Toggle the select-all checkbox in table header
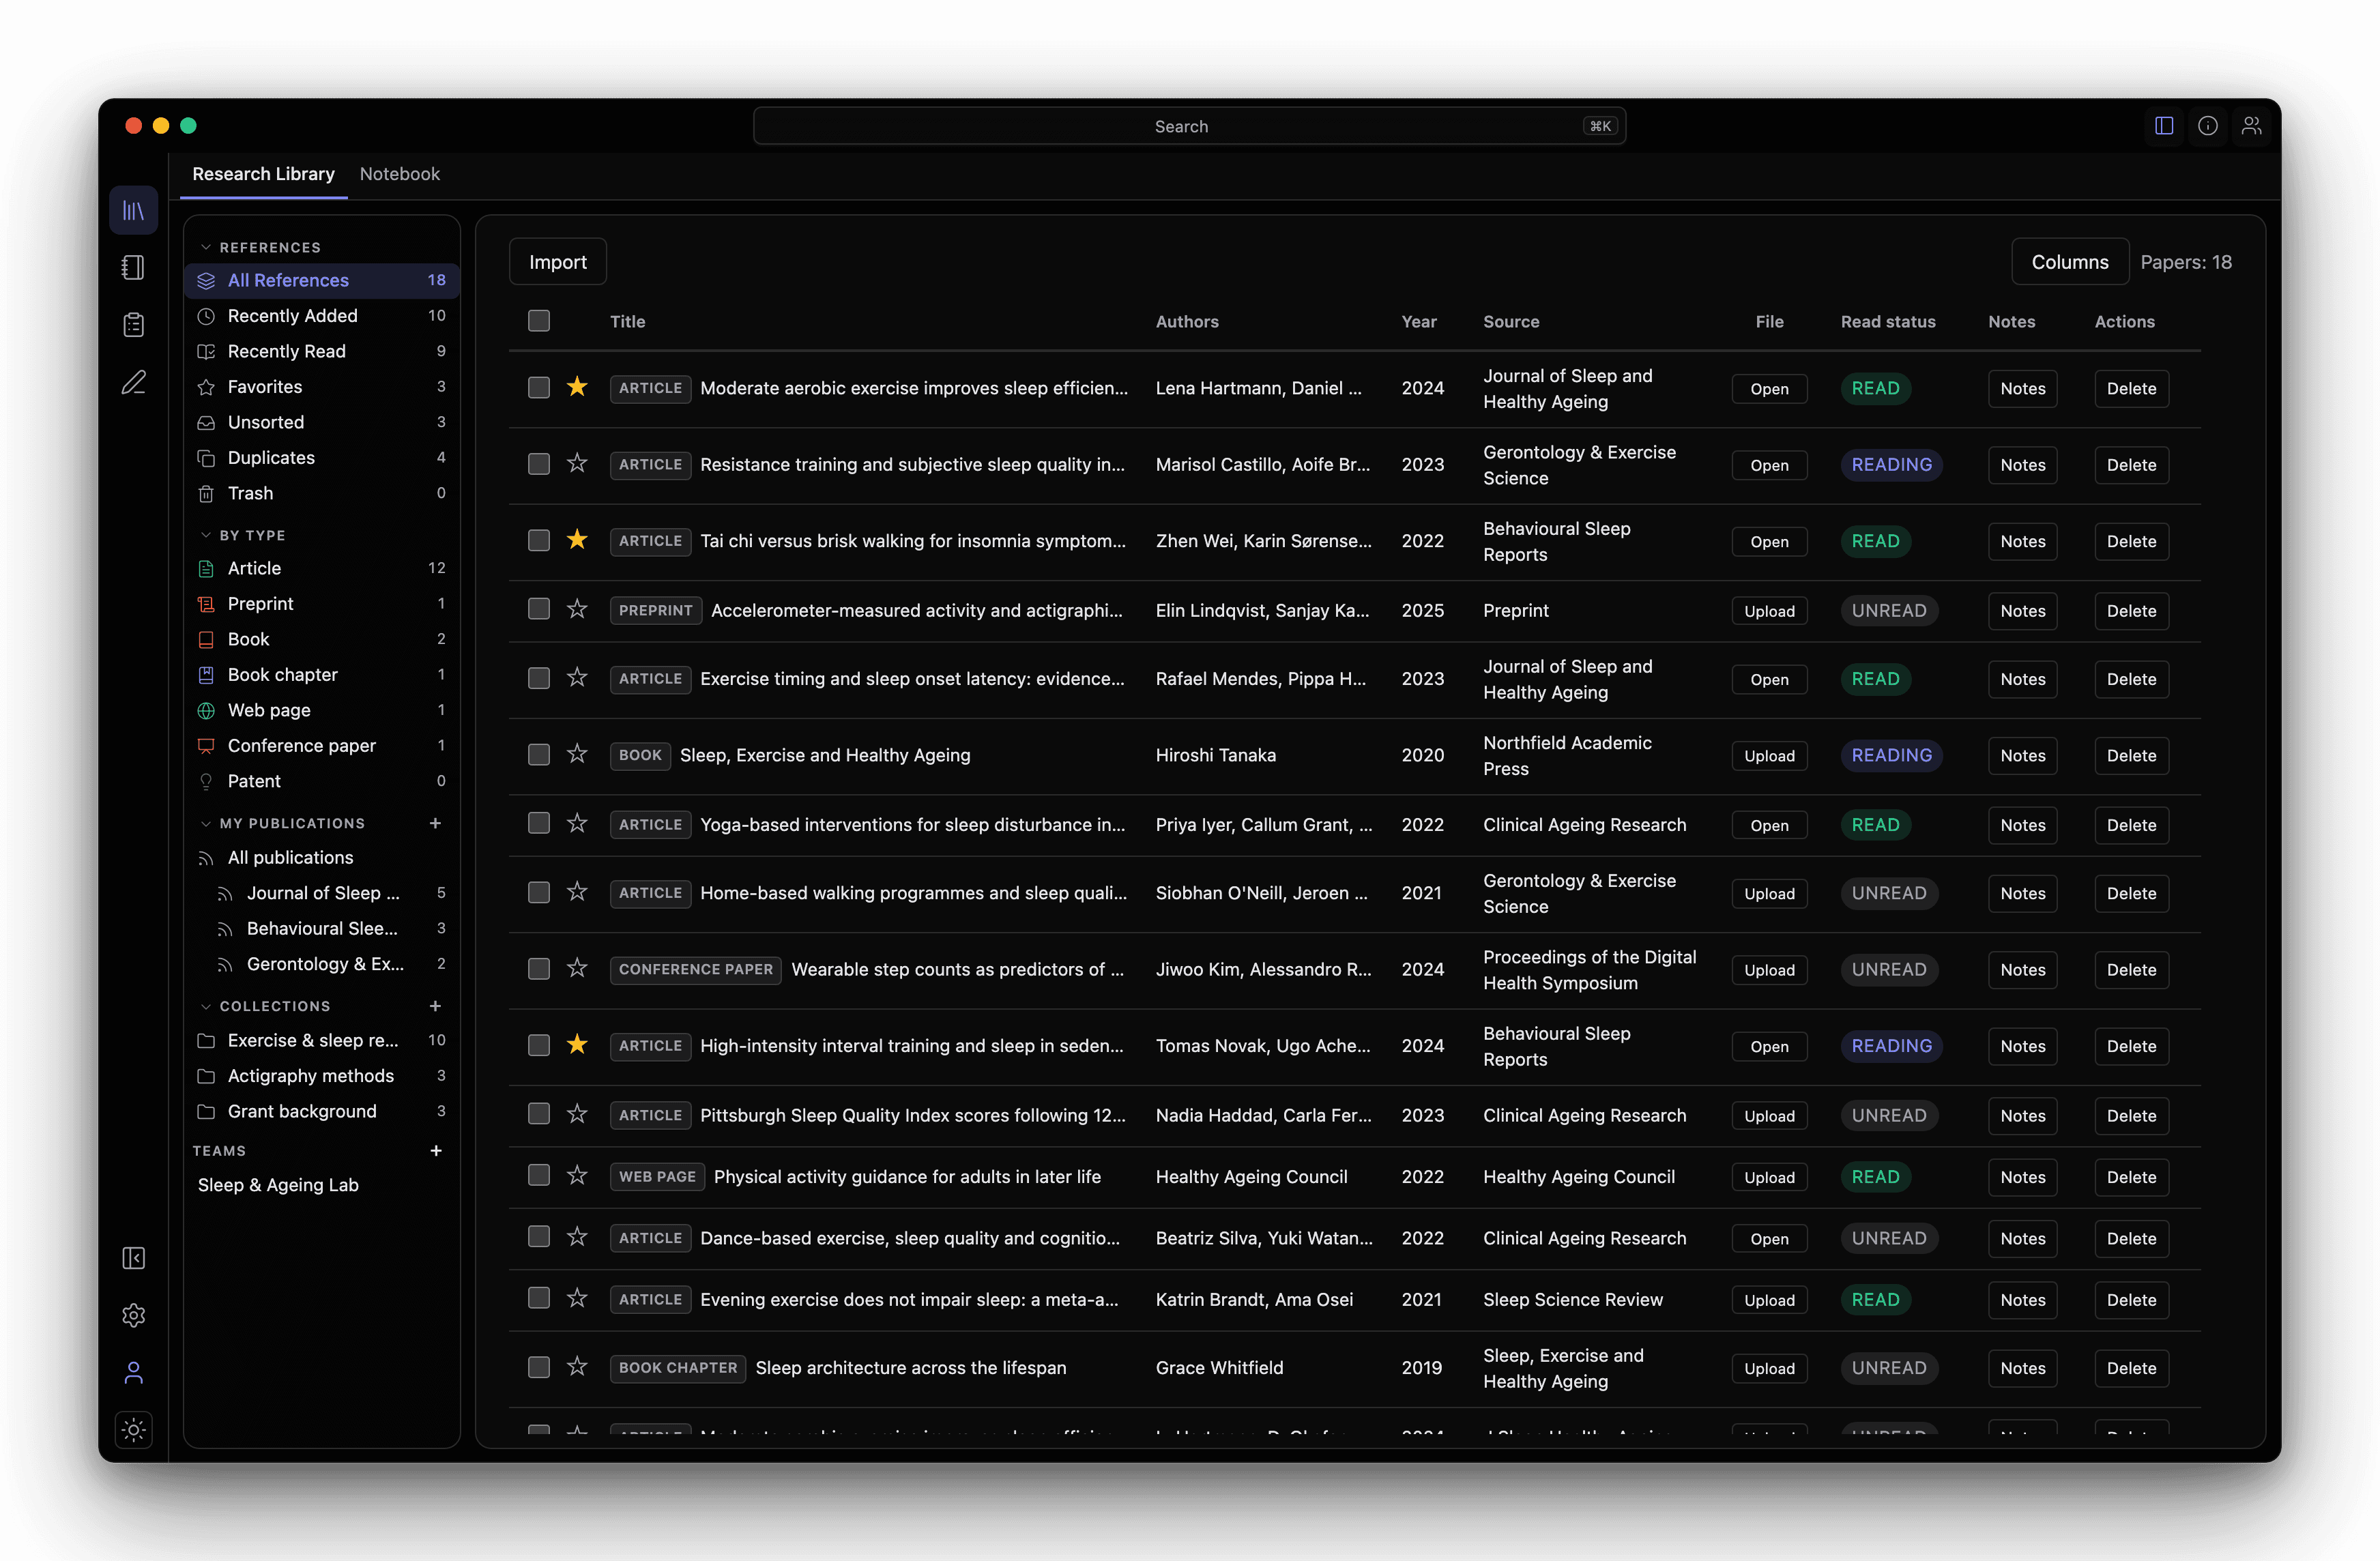This screenshot has height=1561, width=2380. pos(539,321)
